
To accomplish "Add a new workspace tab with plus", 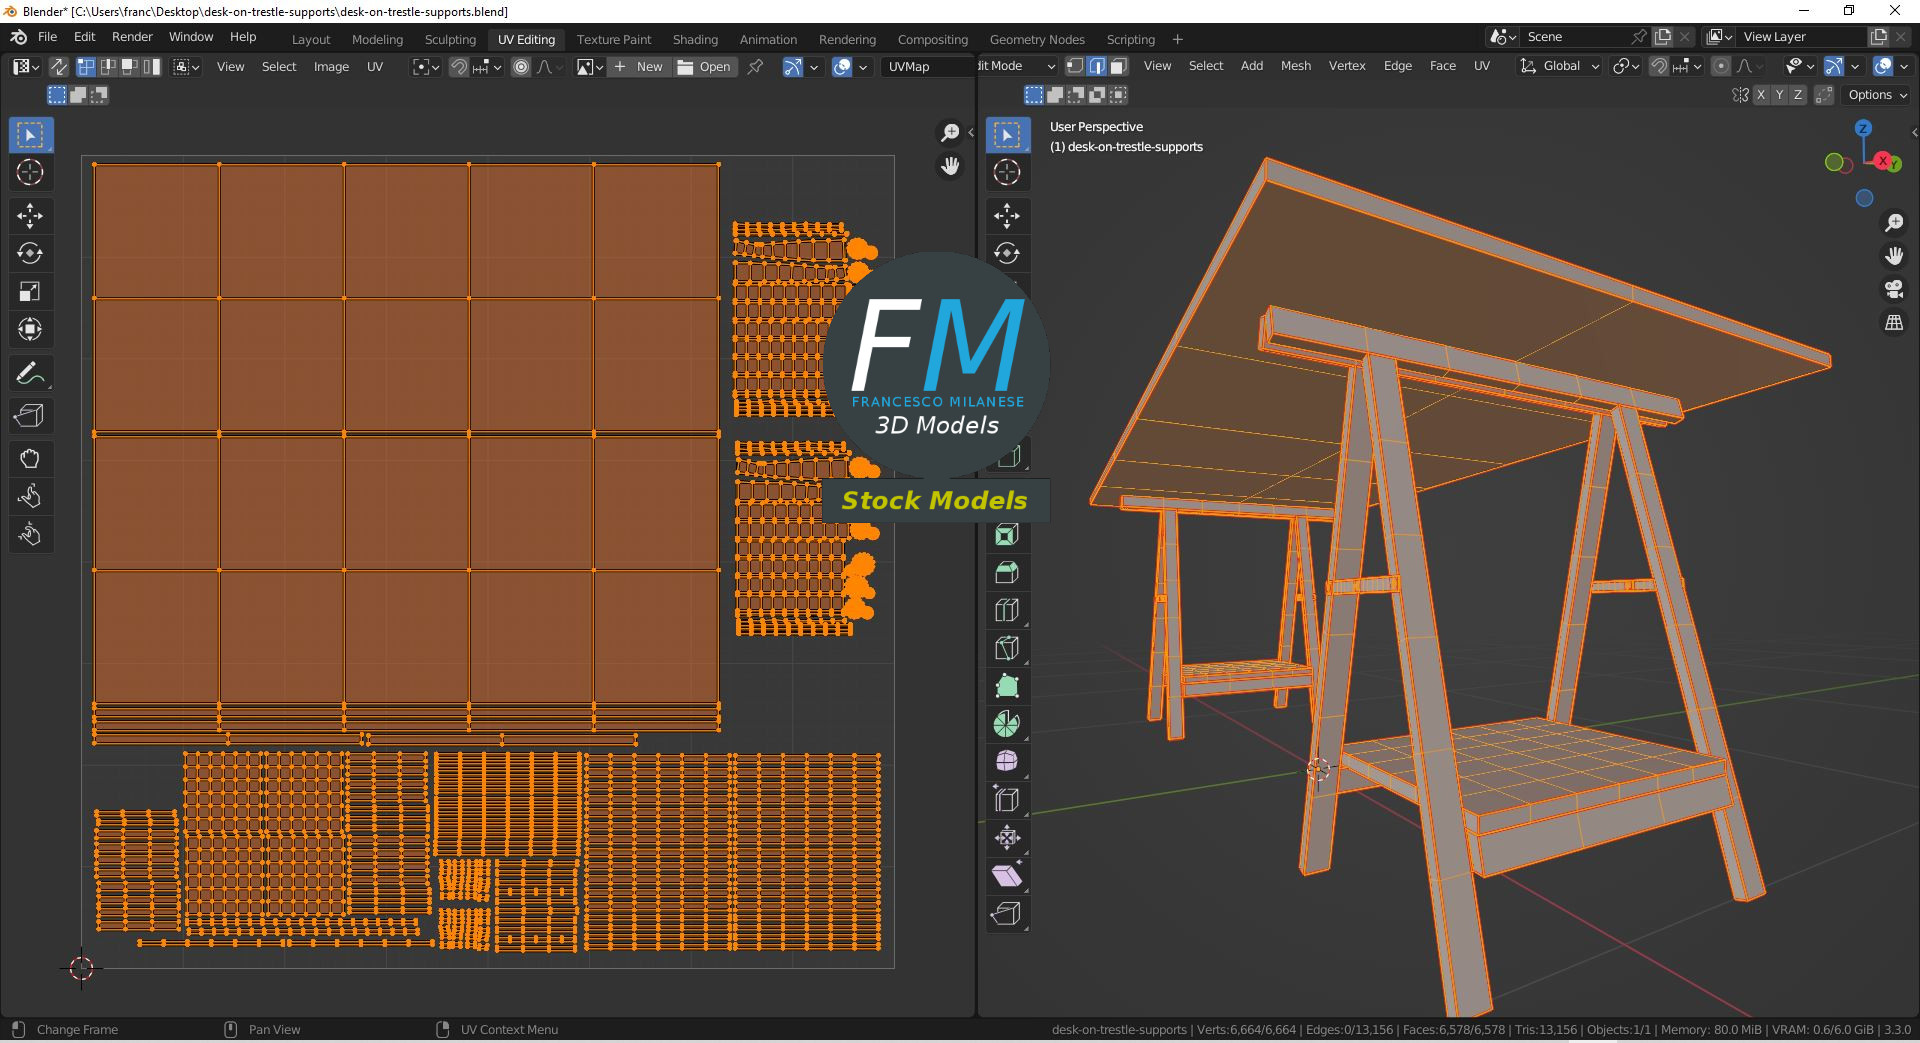I will [1177, 40].
